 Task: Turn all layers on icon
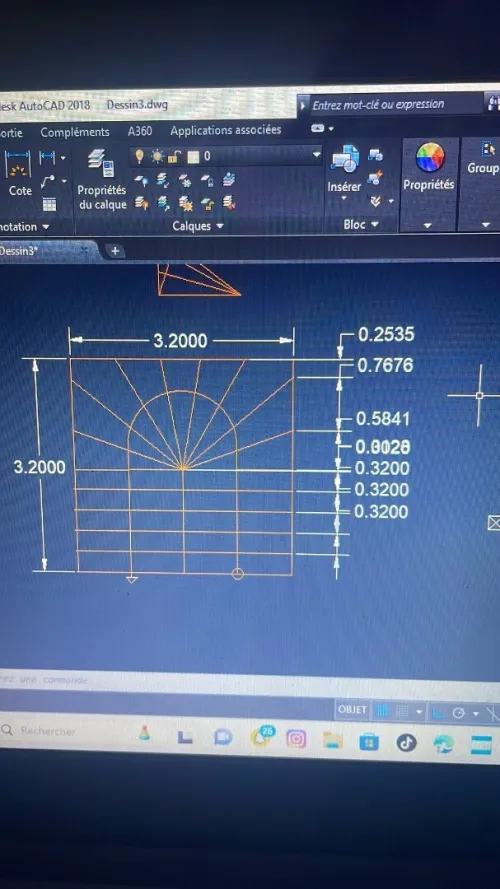(x=141, y=203)
